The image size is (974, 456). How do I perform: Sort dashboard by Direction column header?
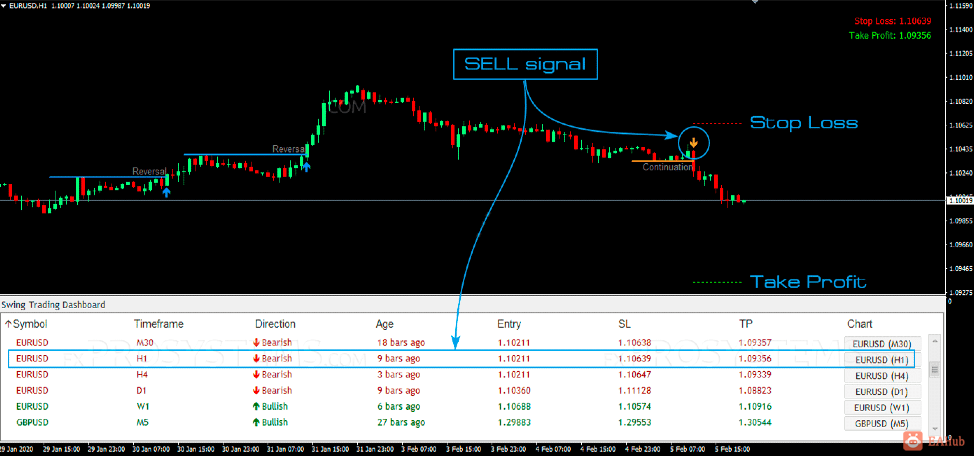coord(275,324)
